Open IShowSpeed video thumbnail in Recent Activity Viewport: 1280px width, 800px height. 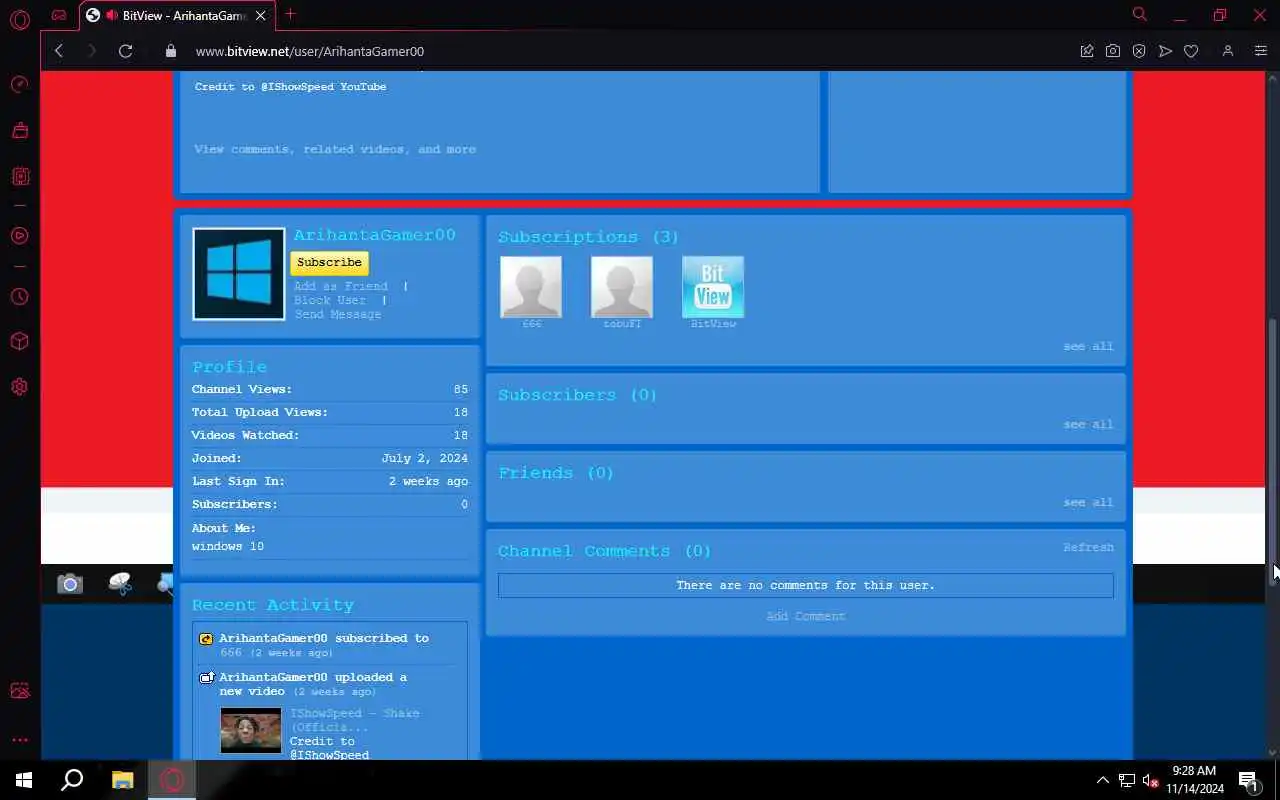(251, 731)
